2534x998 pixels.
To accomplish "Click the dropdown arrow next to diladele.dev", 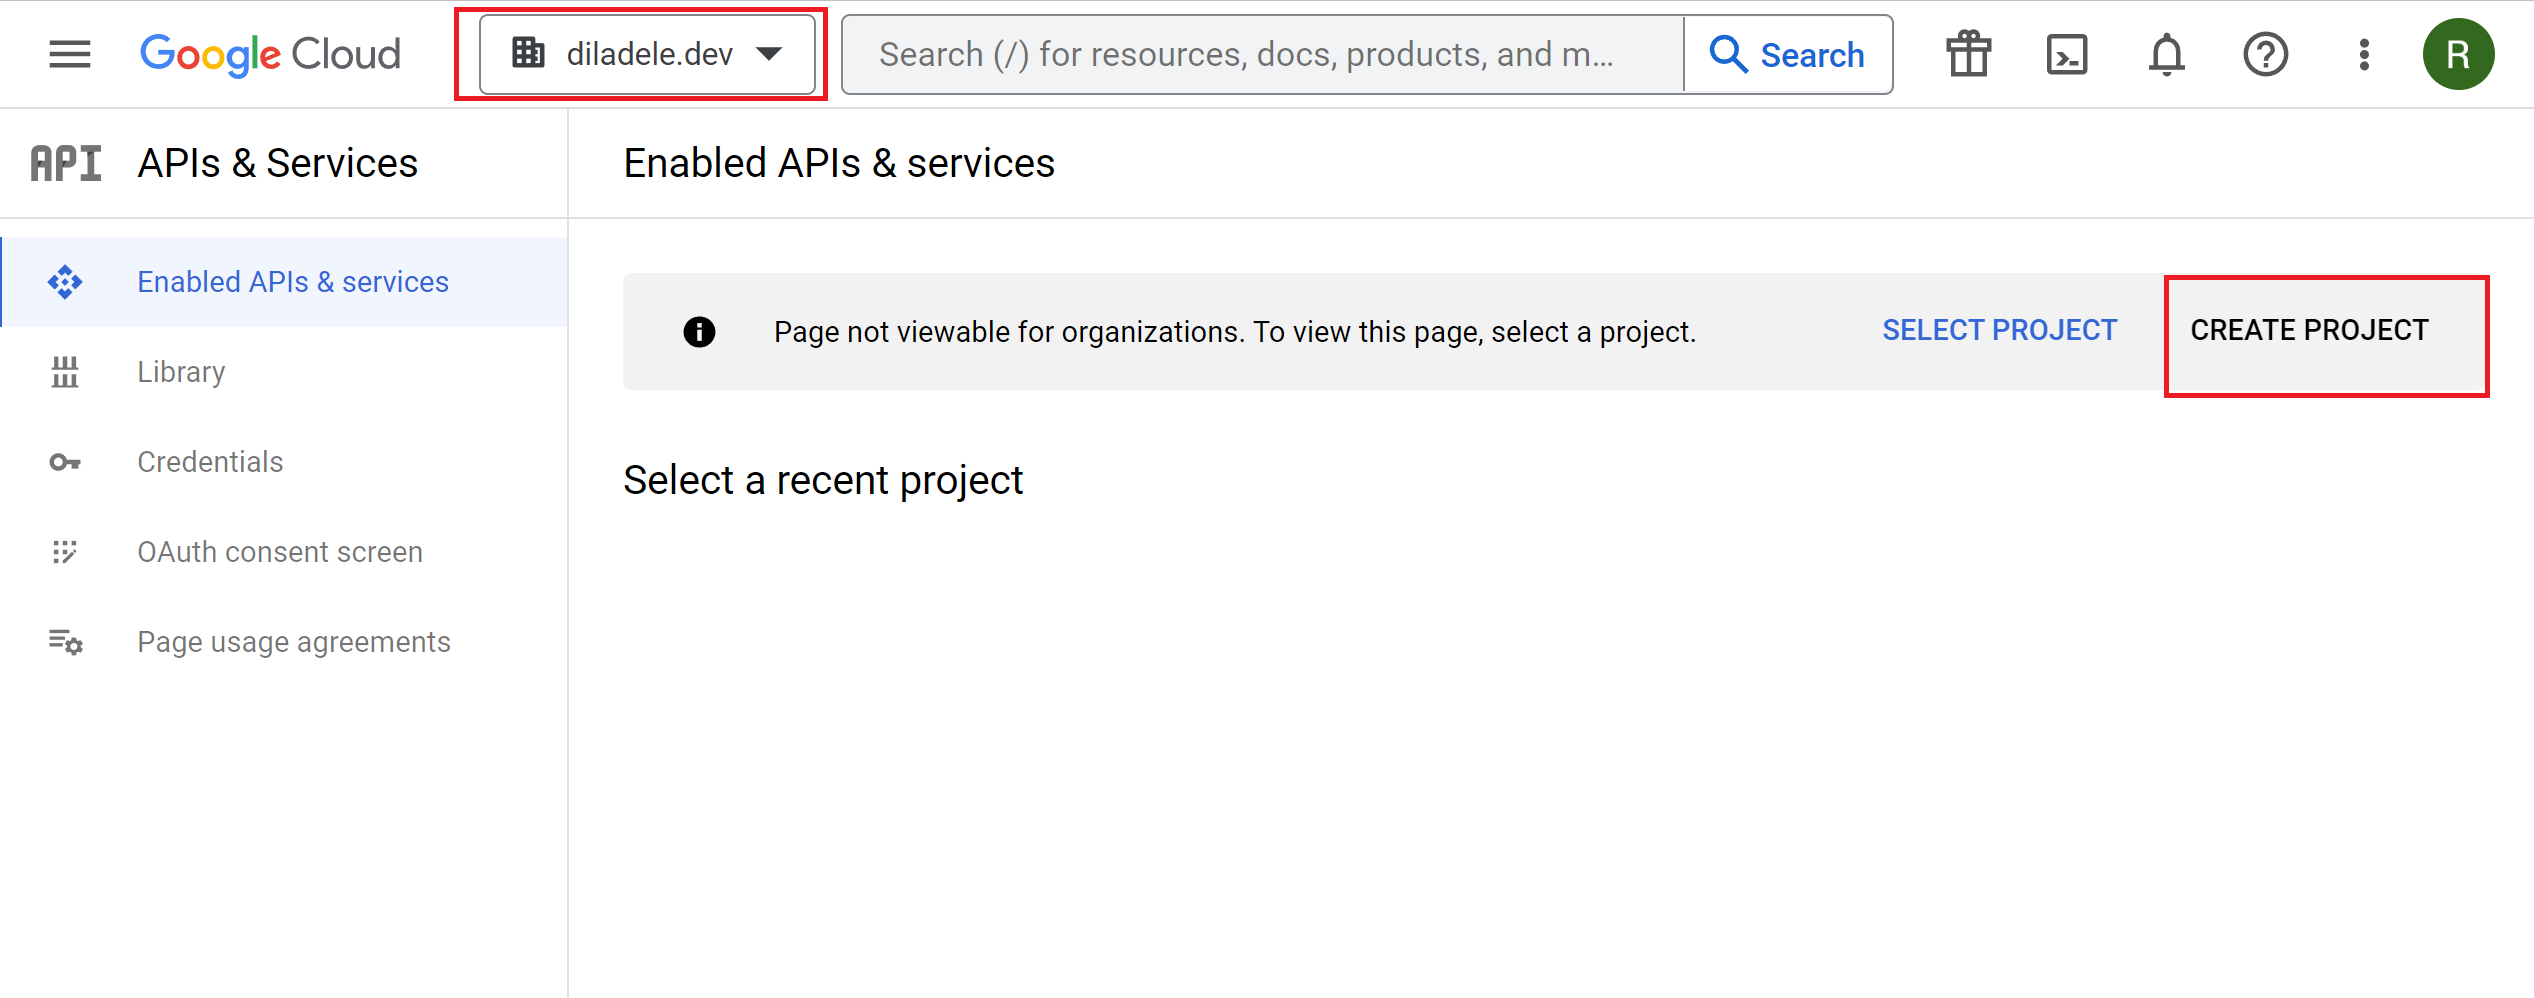I will (769, 54).
